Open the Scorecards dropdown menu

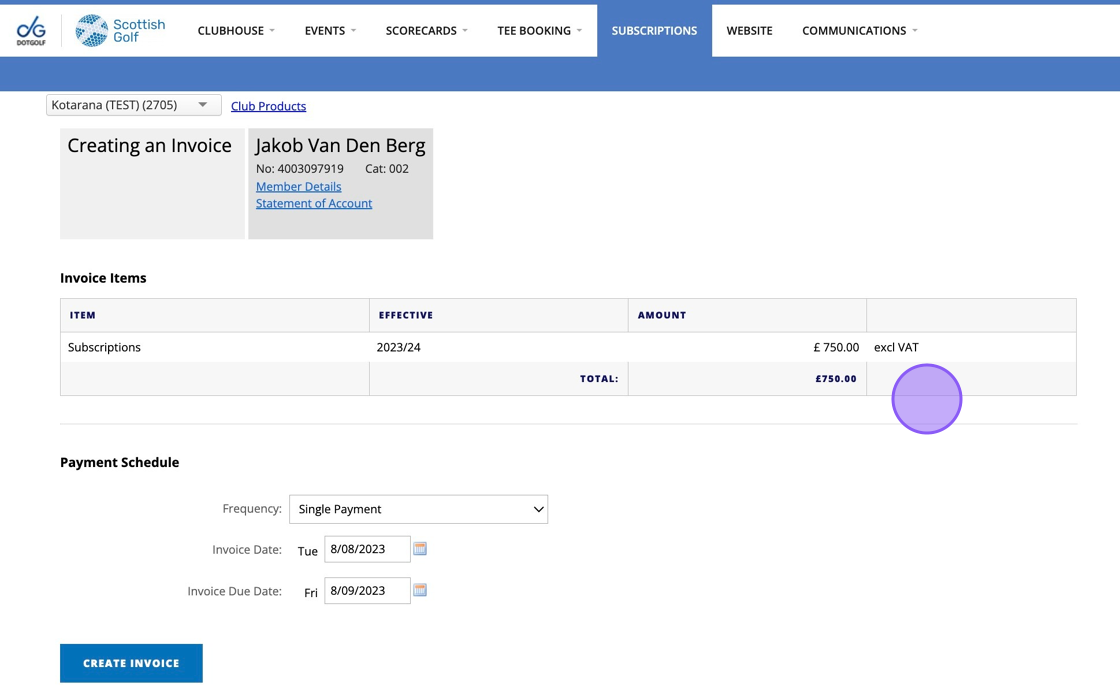[426, 31]
